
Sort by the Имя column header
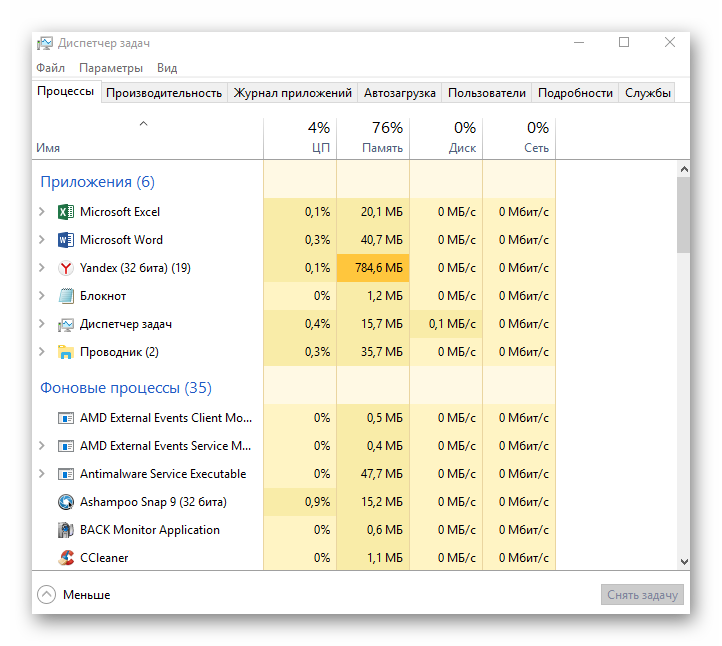147,138
